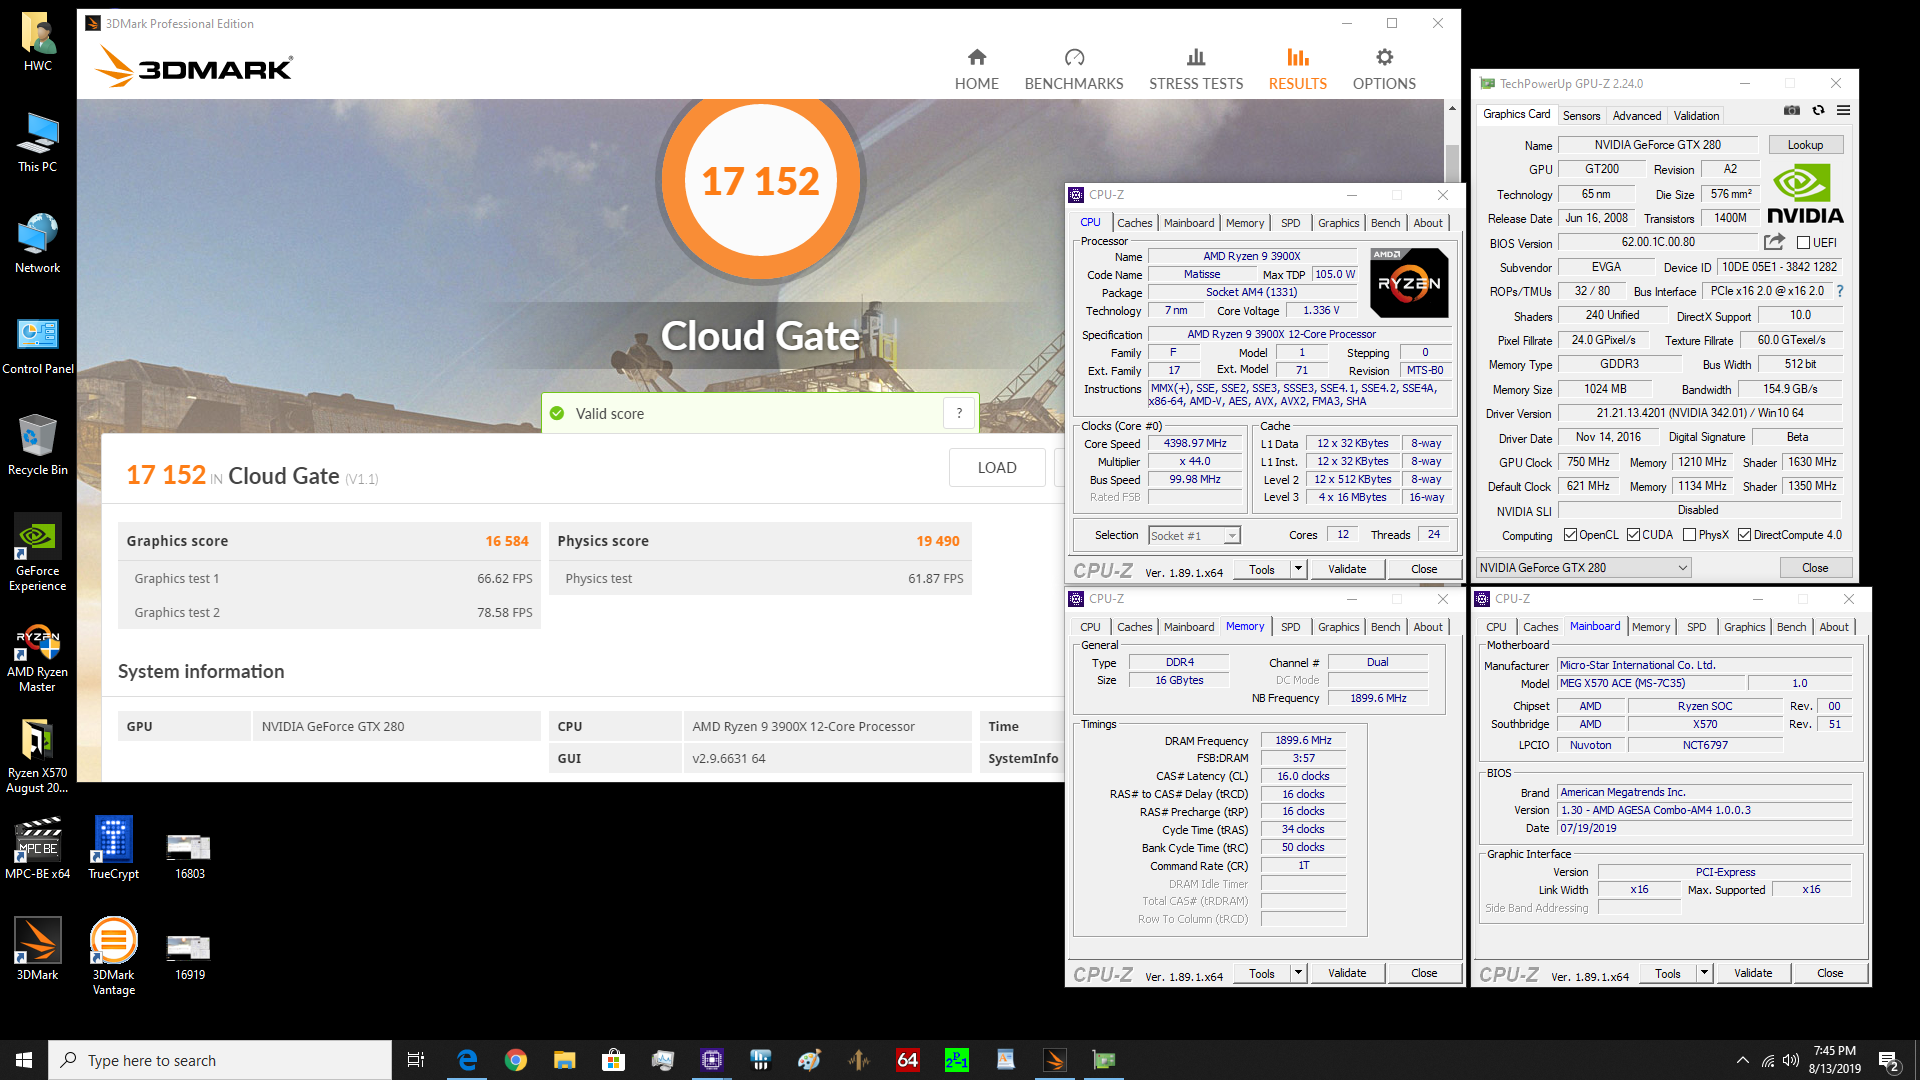The width and height of the screenshot is (1920, 1080).
Task: Open Recycle Bin on desktop
Action: [x=38, y=446]
